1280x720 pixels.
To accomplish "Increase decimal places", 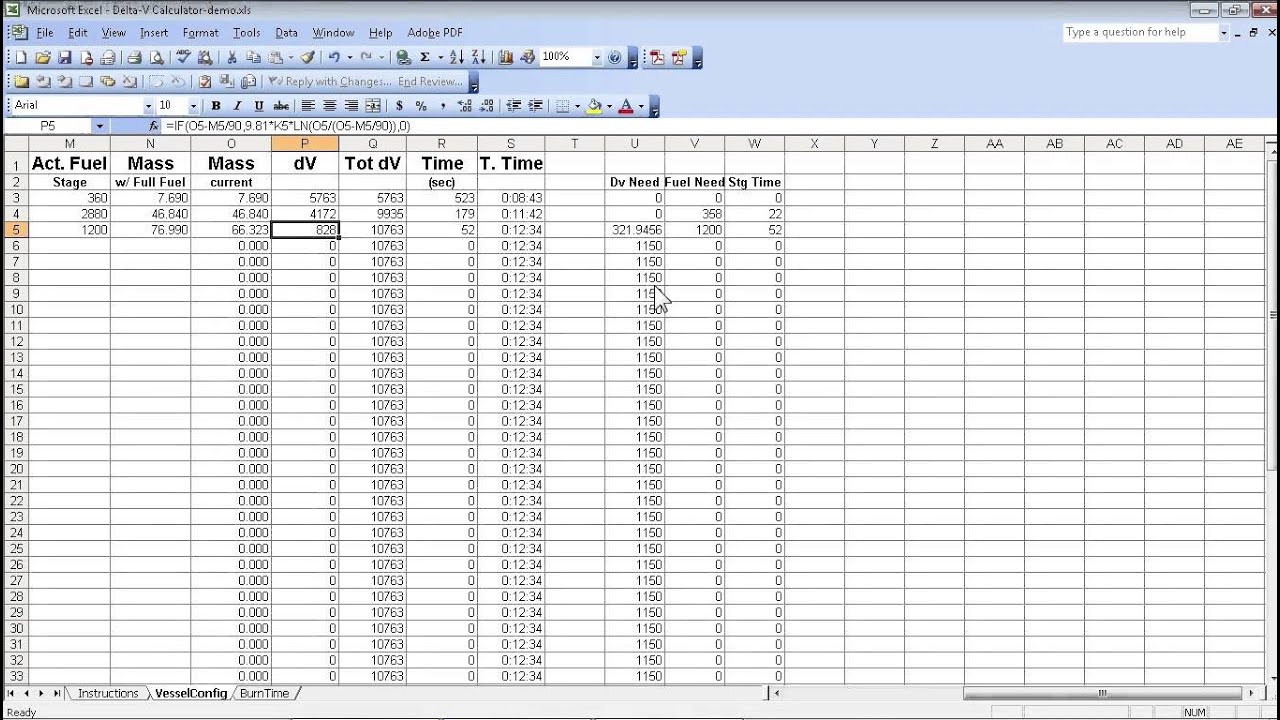I will pyautogui.click(x=465, y=106).
